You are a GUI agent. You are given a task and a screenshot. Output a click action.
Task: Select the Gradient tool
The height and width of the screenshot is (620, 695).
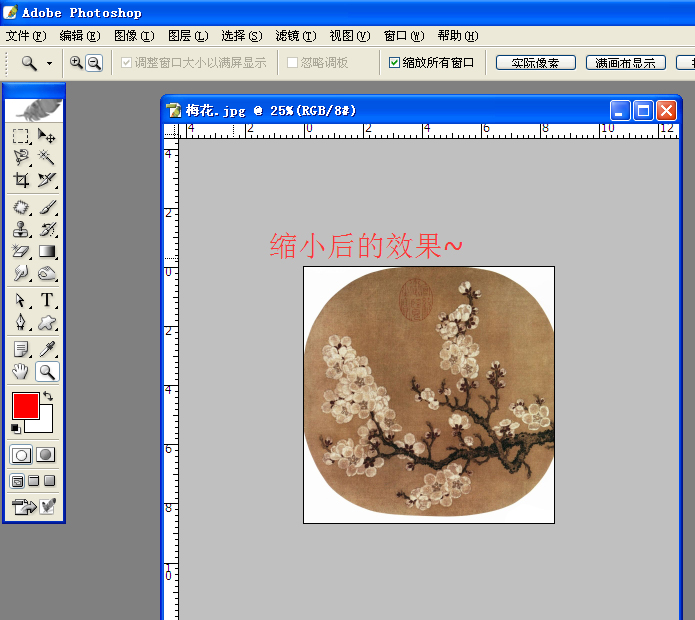[x=47, y=251]
